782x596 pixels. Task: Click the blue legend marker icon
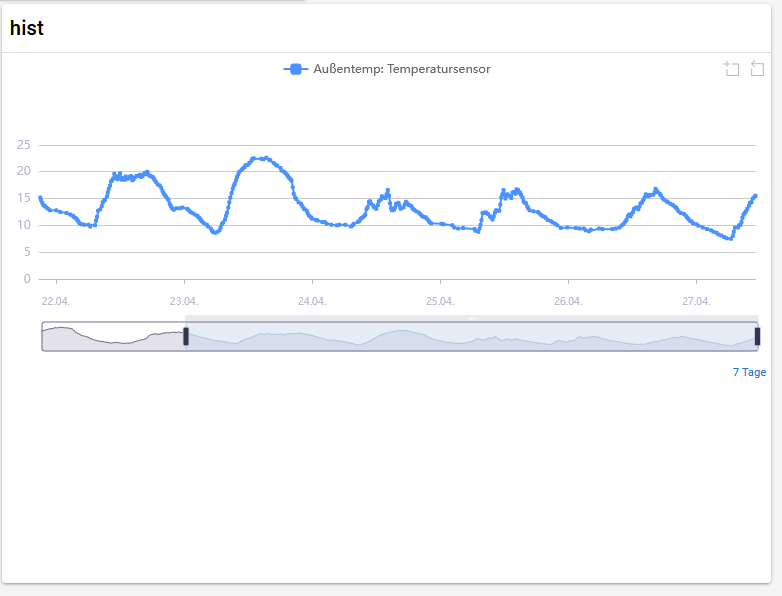pos(295,69)
